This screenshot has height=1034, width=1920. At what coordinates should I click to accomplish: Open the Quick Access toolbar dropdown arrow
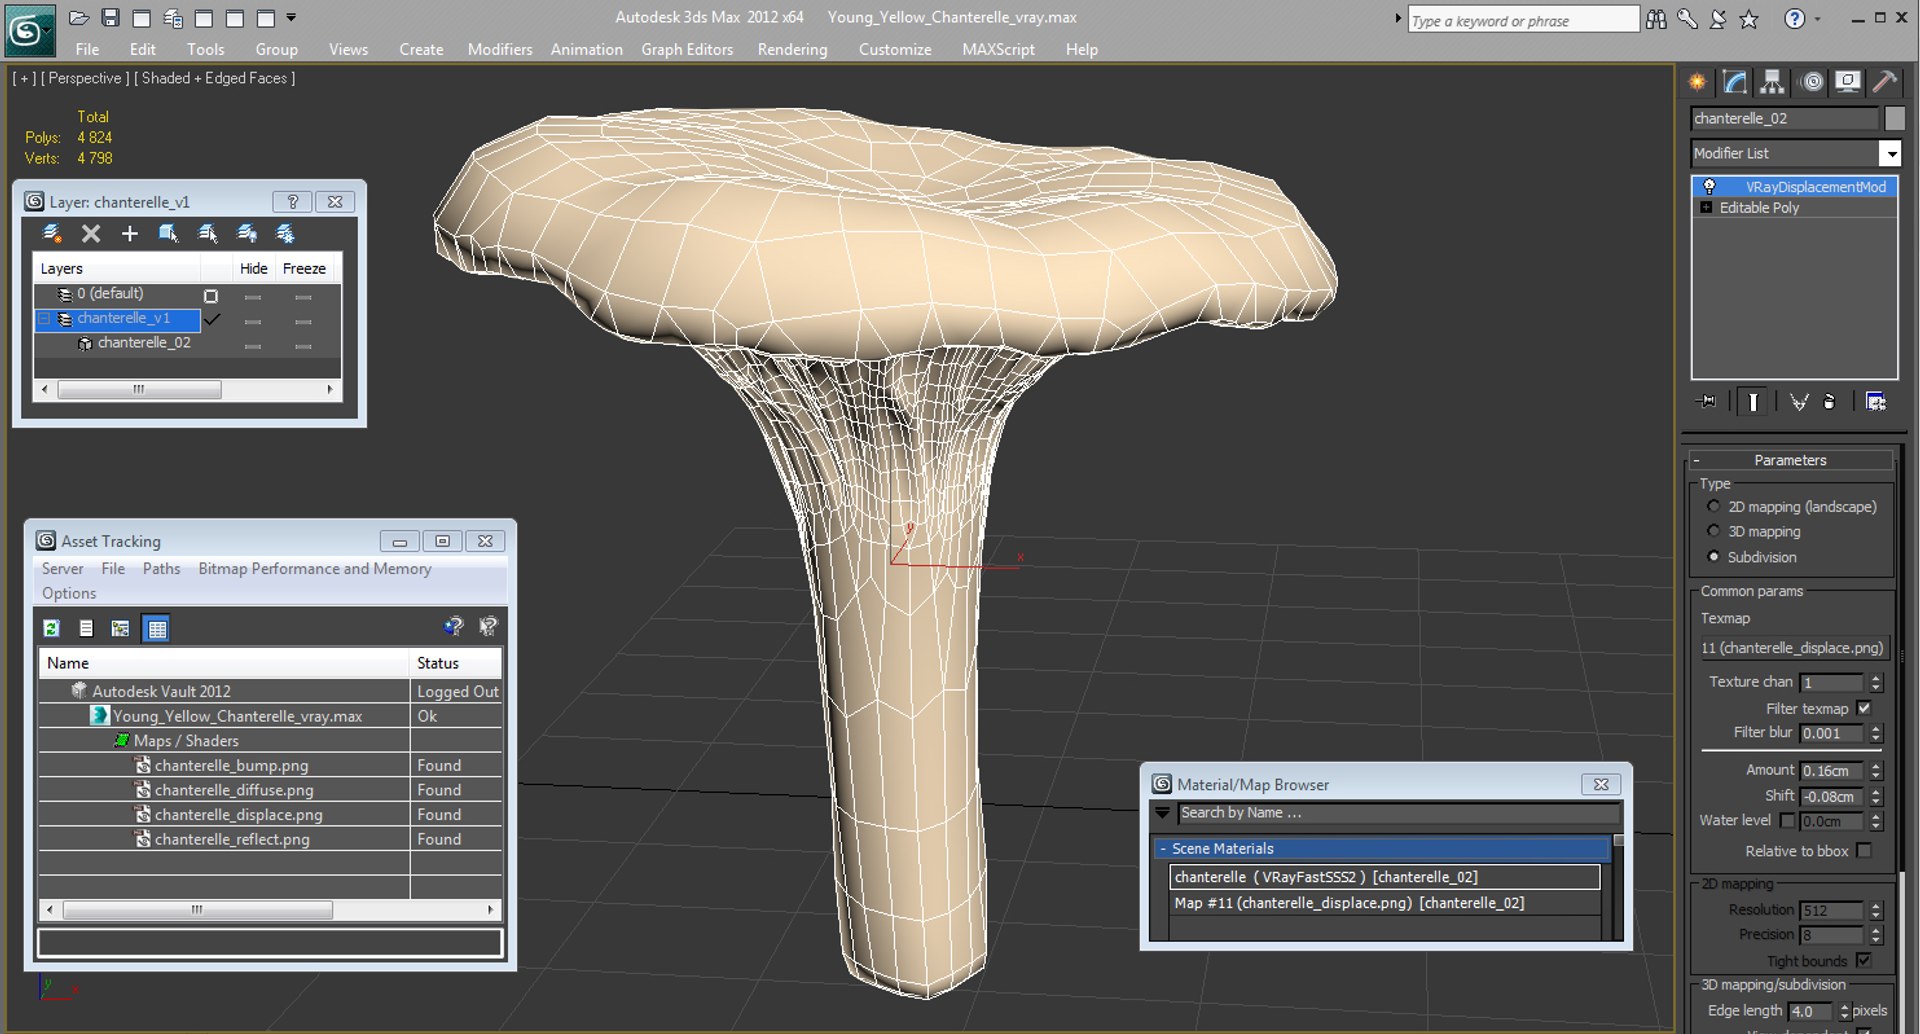291,18
